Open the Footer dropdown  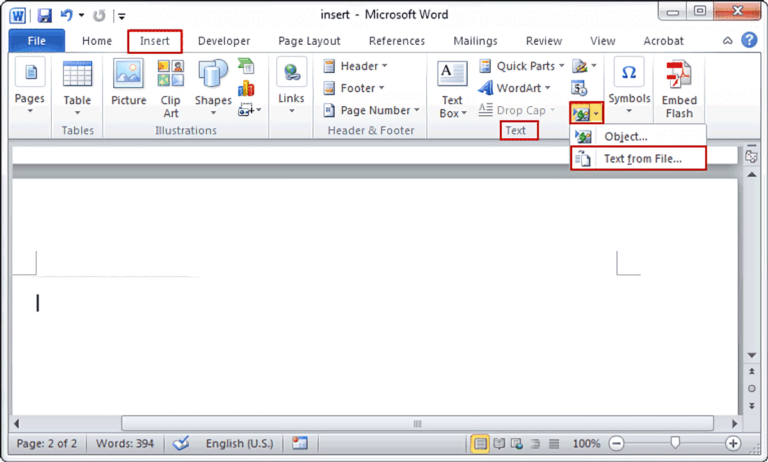[x=354, y=88]
